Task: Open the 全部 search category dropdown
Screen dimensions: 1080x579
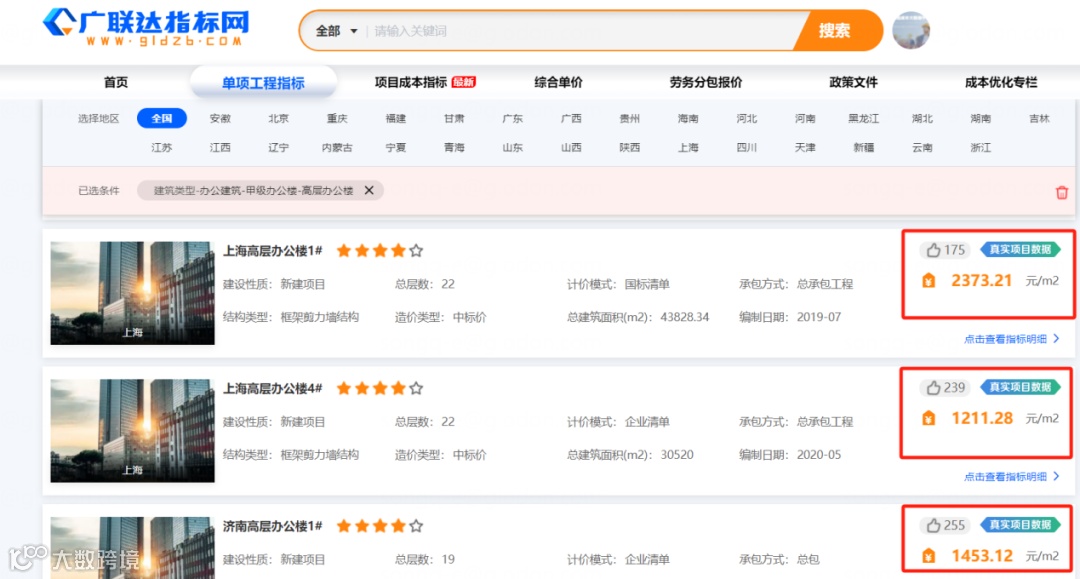Action: pyautogui.click(x=336, y=31)
